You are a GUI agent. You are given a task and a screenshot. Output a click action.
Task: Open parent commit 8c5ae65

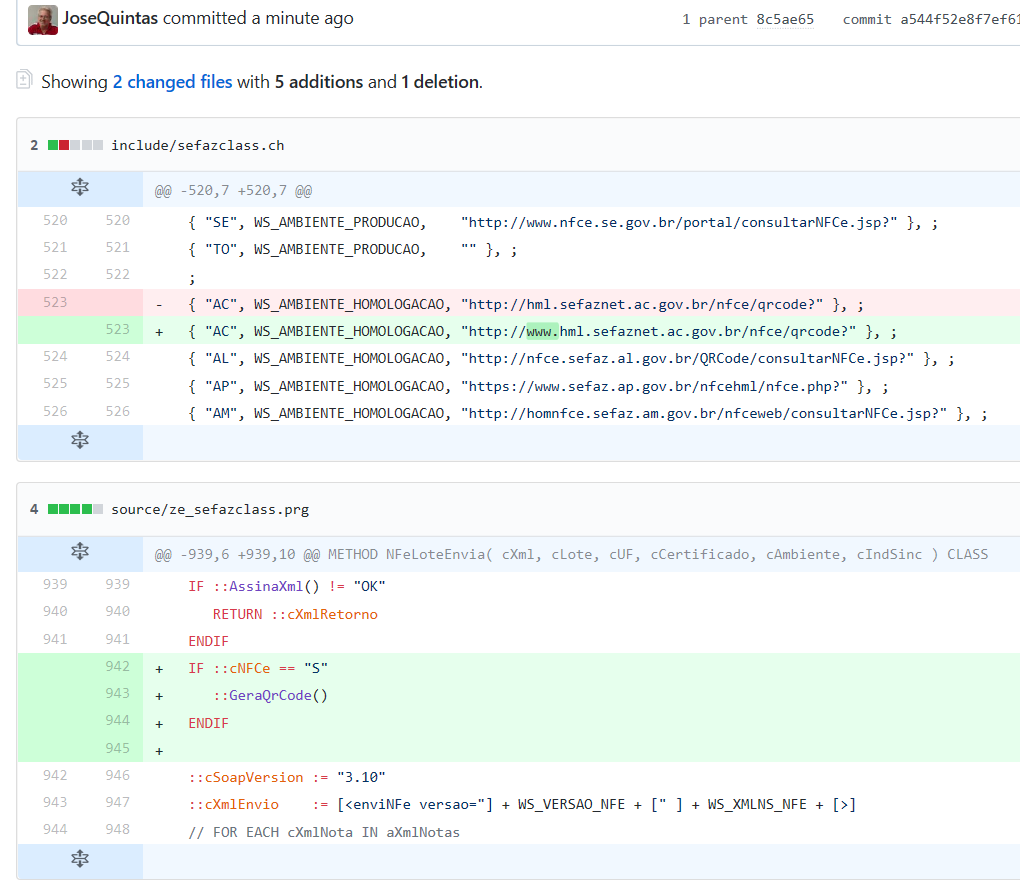pos(785,19)
